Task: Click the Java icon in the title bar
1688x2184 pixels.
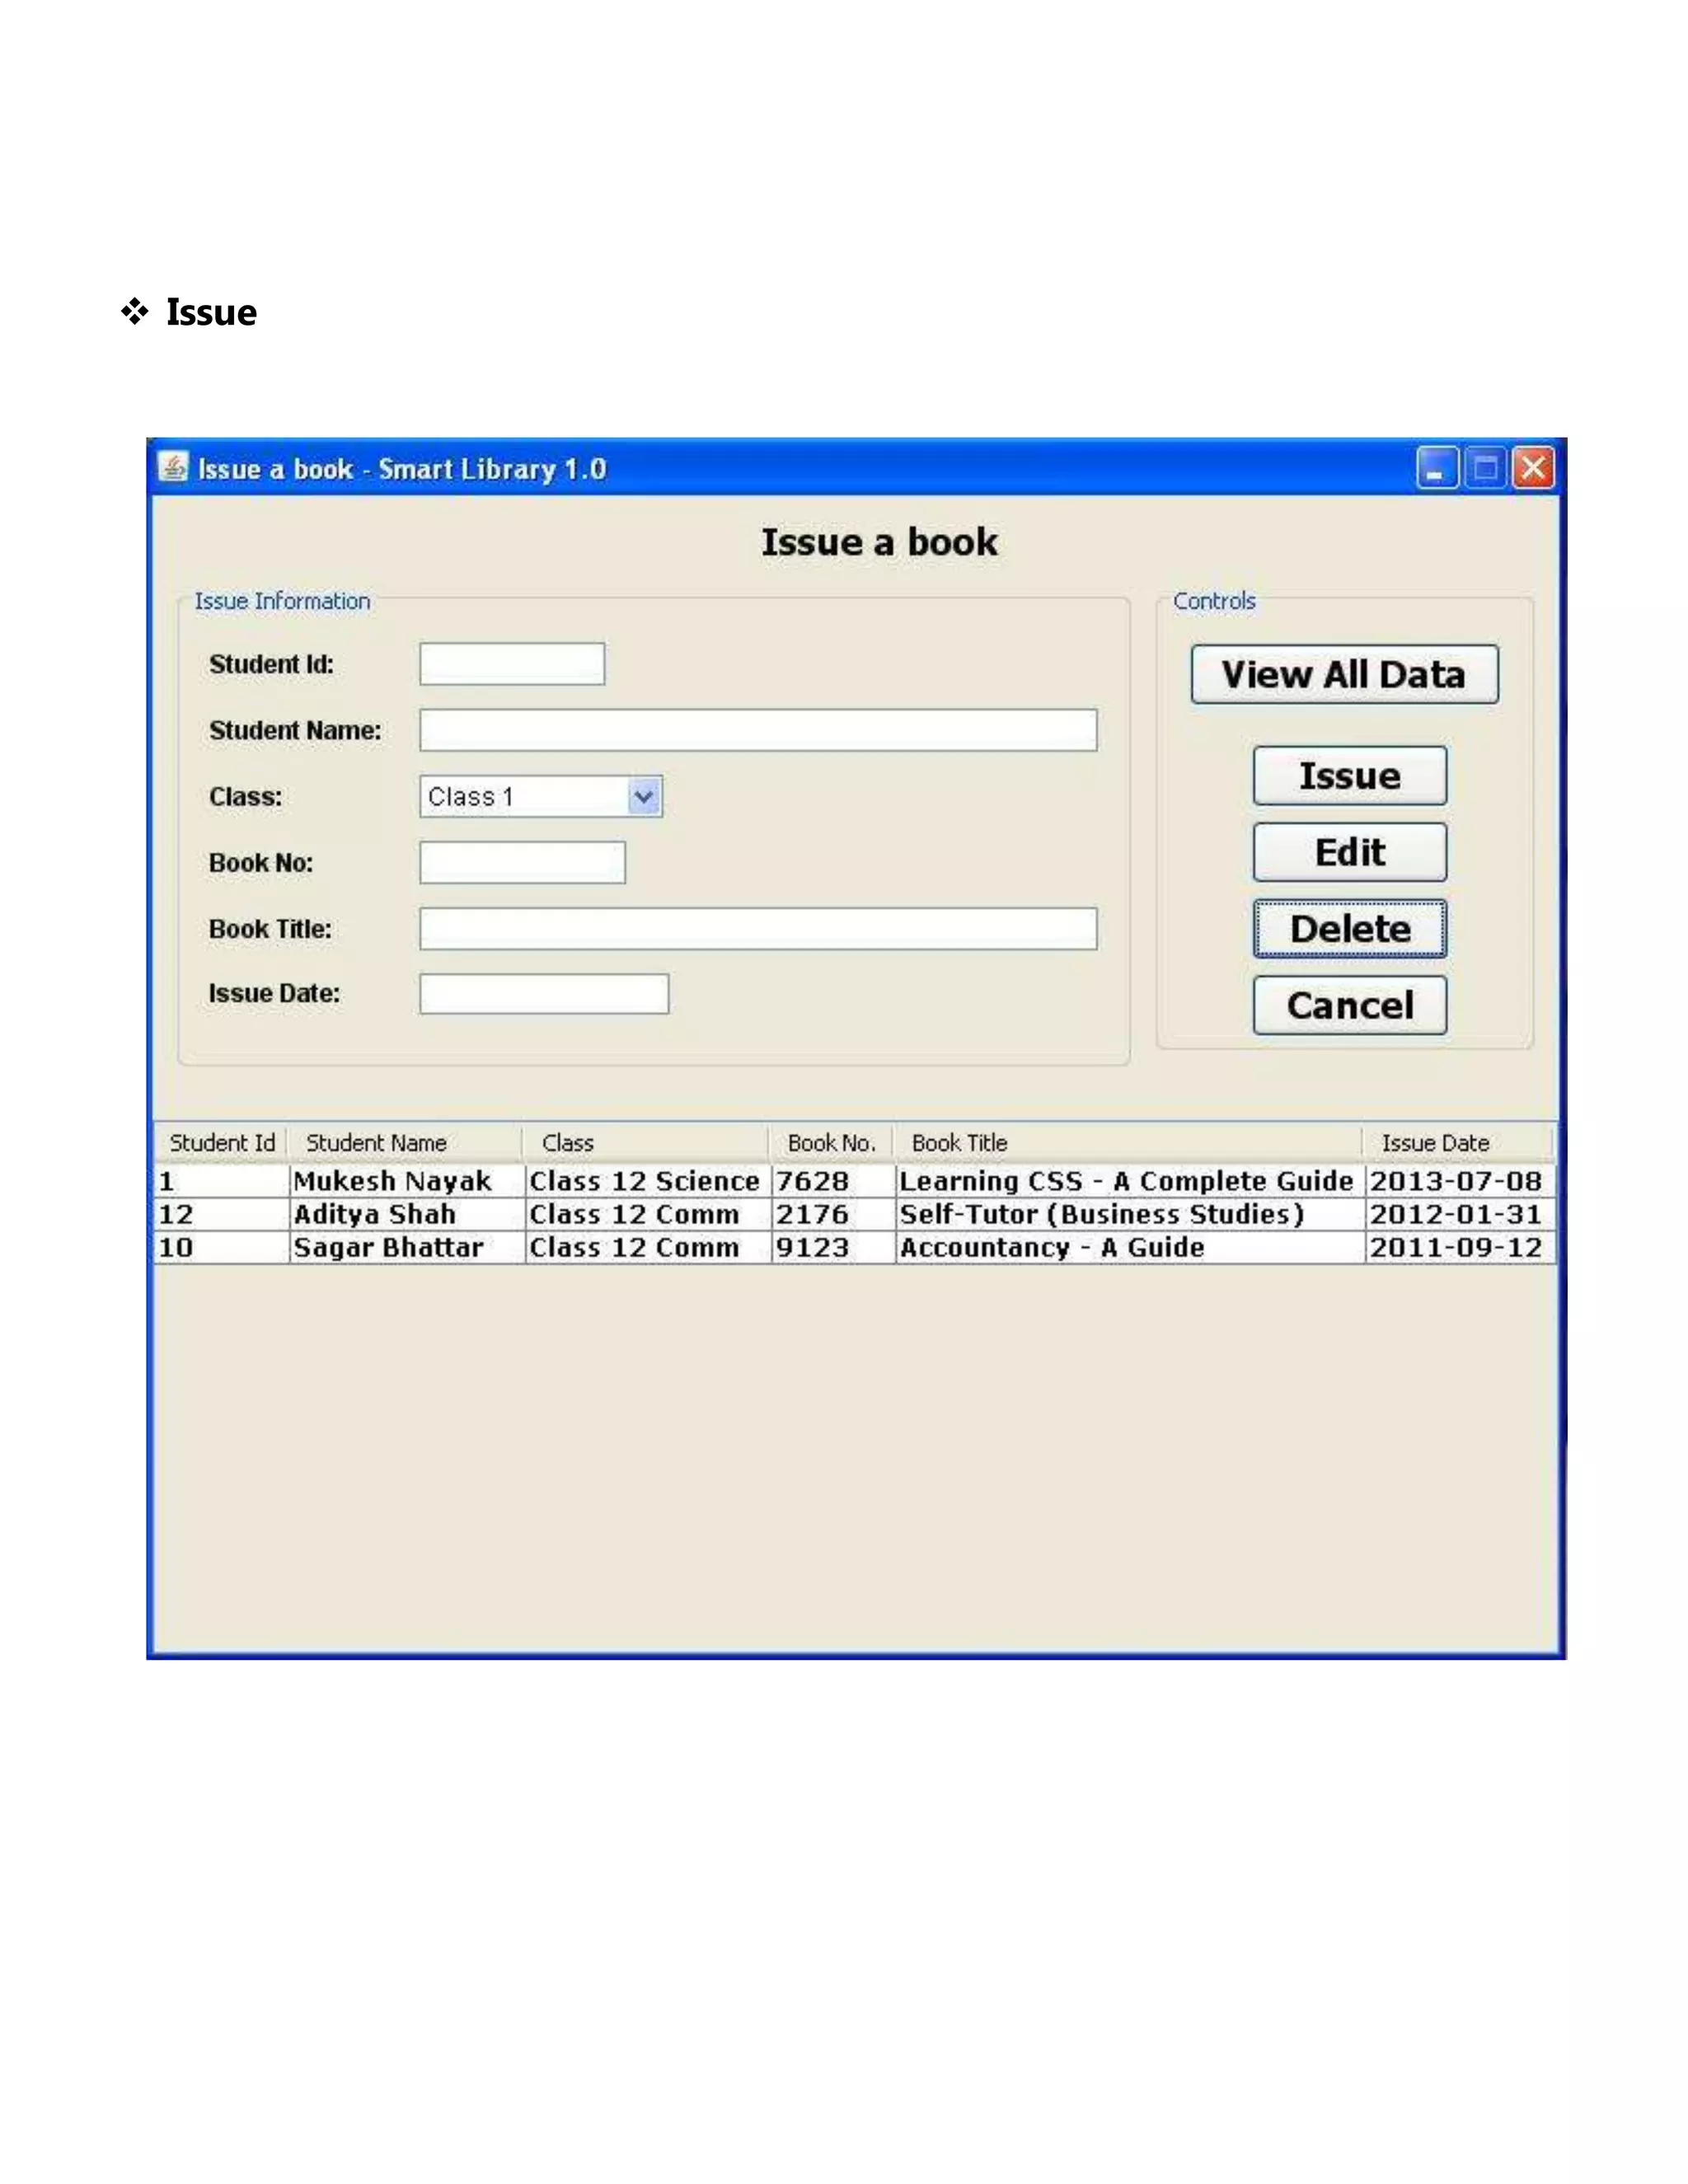Action: (173, 467)
